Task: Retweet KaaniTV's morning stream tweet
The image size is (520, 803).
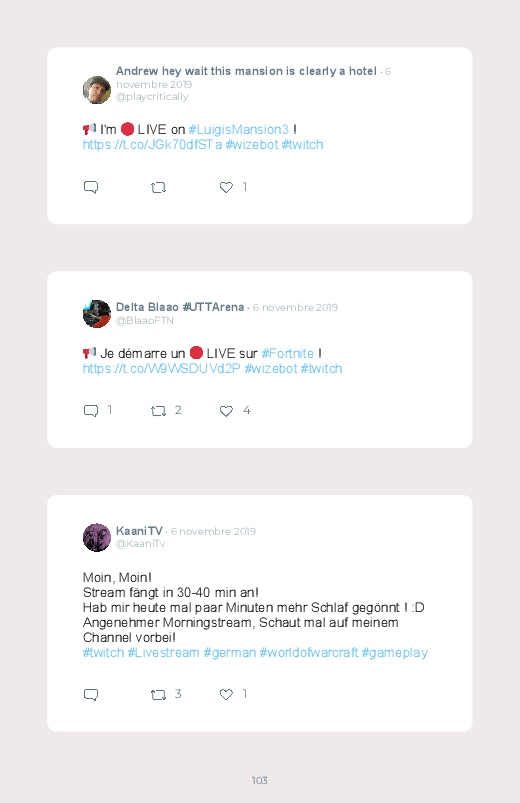Action: (158, 694)
